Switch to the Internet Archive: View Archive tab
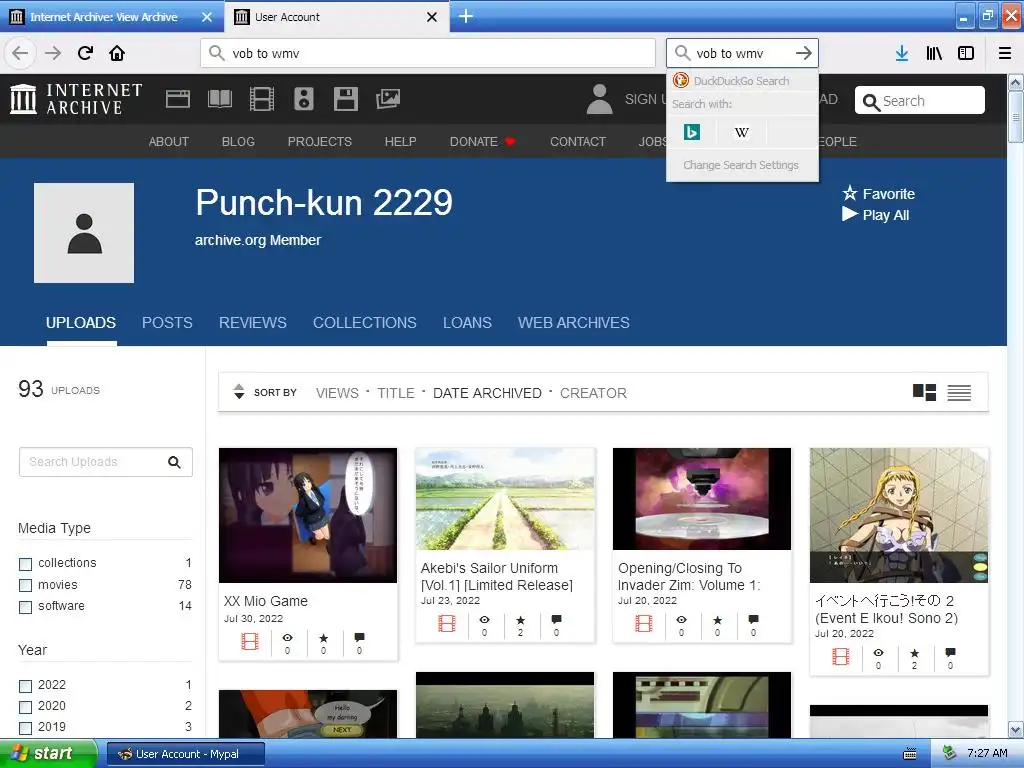This screenshot has height=768, width=1024. pyautogui.click(x=111, y=17)
